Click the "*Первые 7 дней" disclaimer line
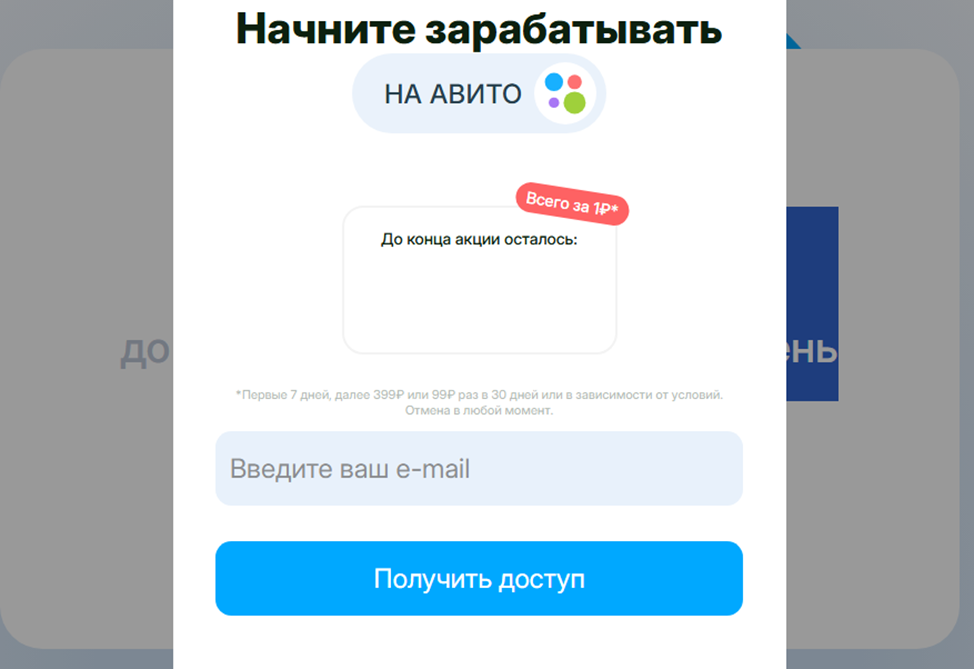 click(x=479, y=394)
